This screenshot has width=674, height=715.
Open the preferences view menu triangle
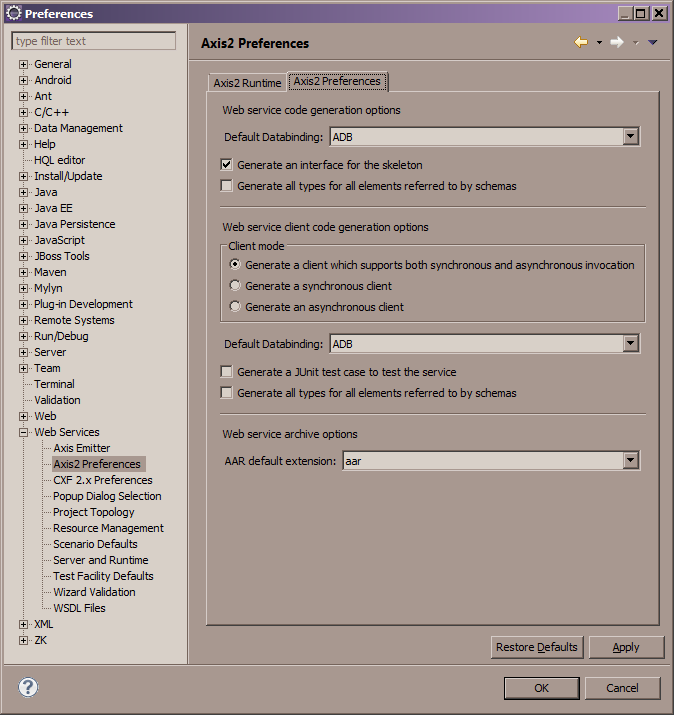[x=653, y=42]
